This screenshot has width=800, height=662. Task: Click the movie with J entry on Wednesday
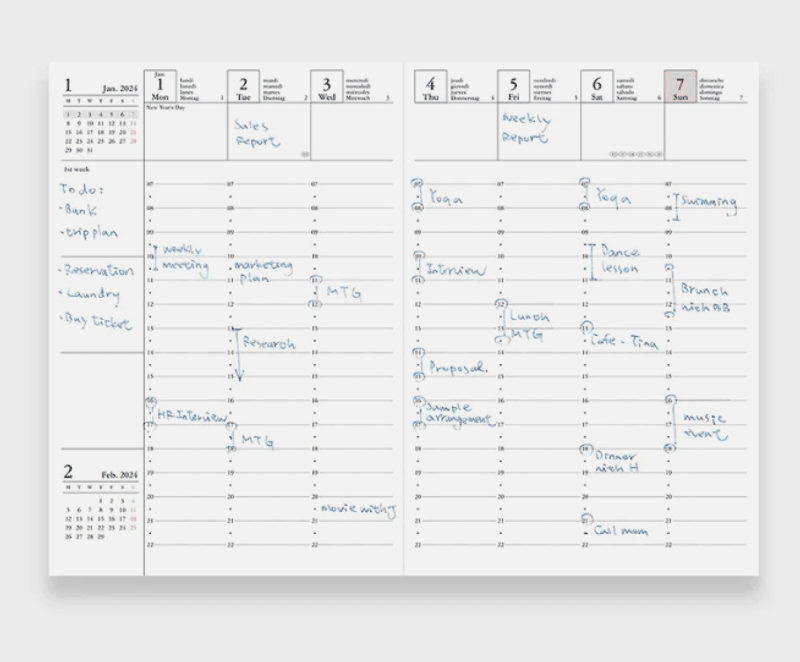point(358,510)
